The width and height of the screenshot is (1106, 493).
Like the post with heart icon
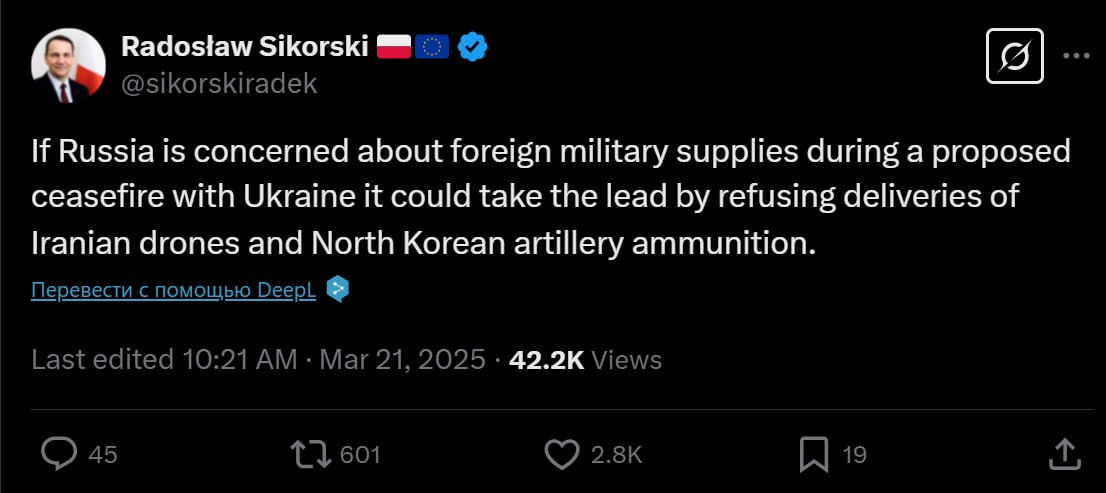pyautogui.click(x=561, y=454)
